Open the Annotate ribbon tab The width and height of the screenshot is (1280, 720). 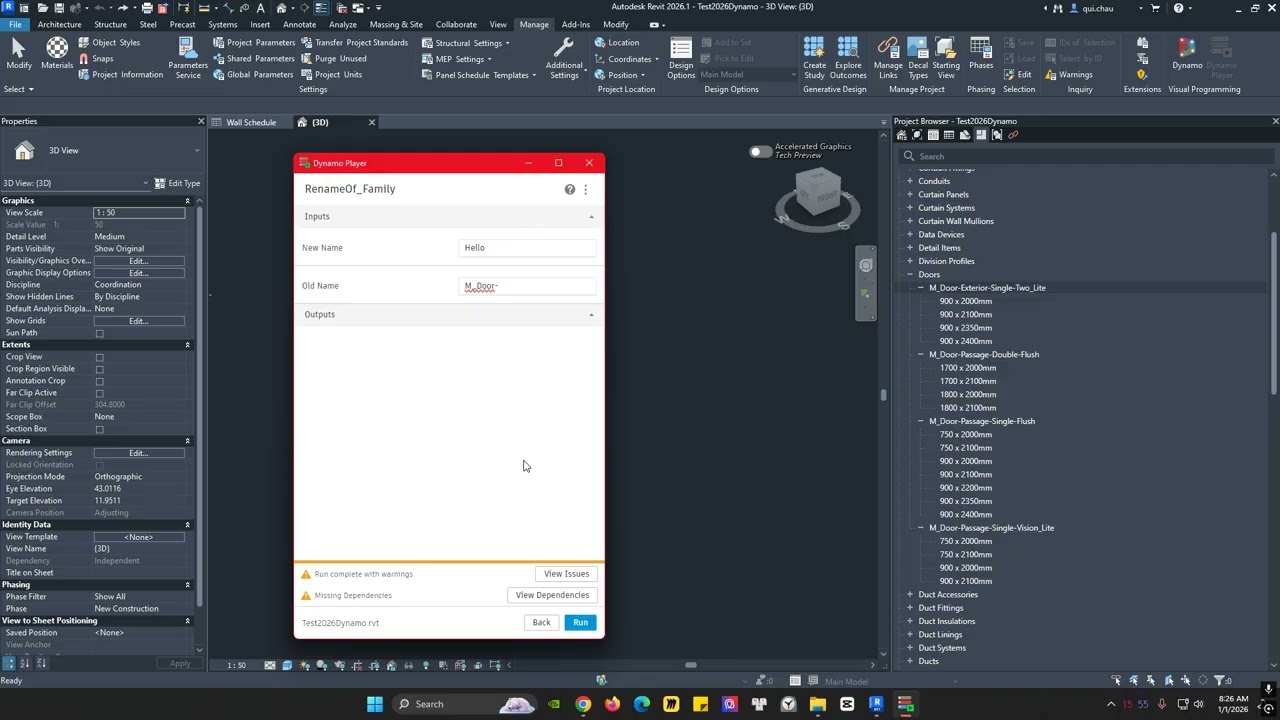pyautogui.click(x=299, y=24)
